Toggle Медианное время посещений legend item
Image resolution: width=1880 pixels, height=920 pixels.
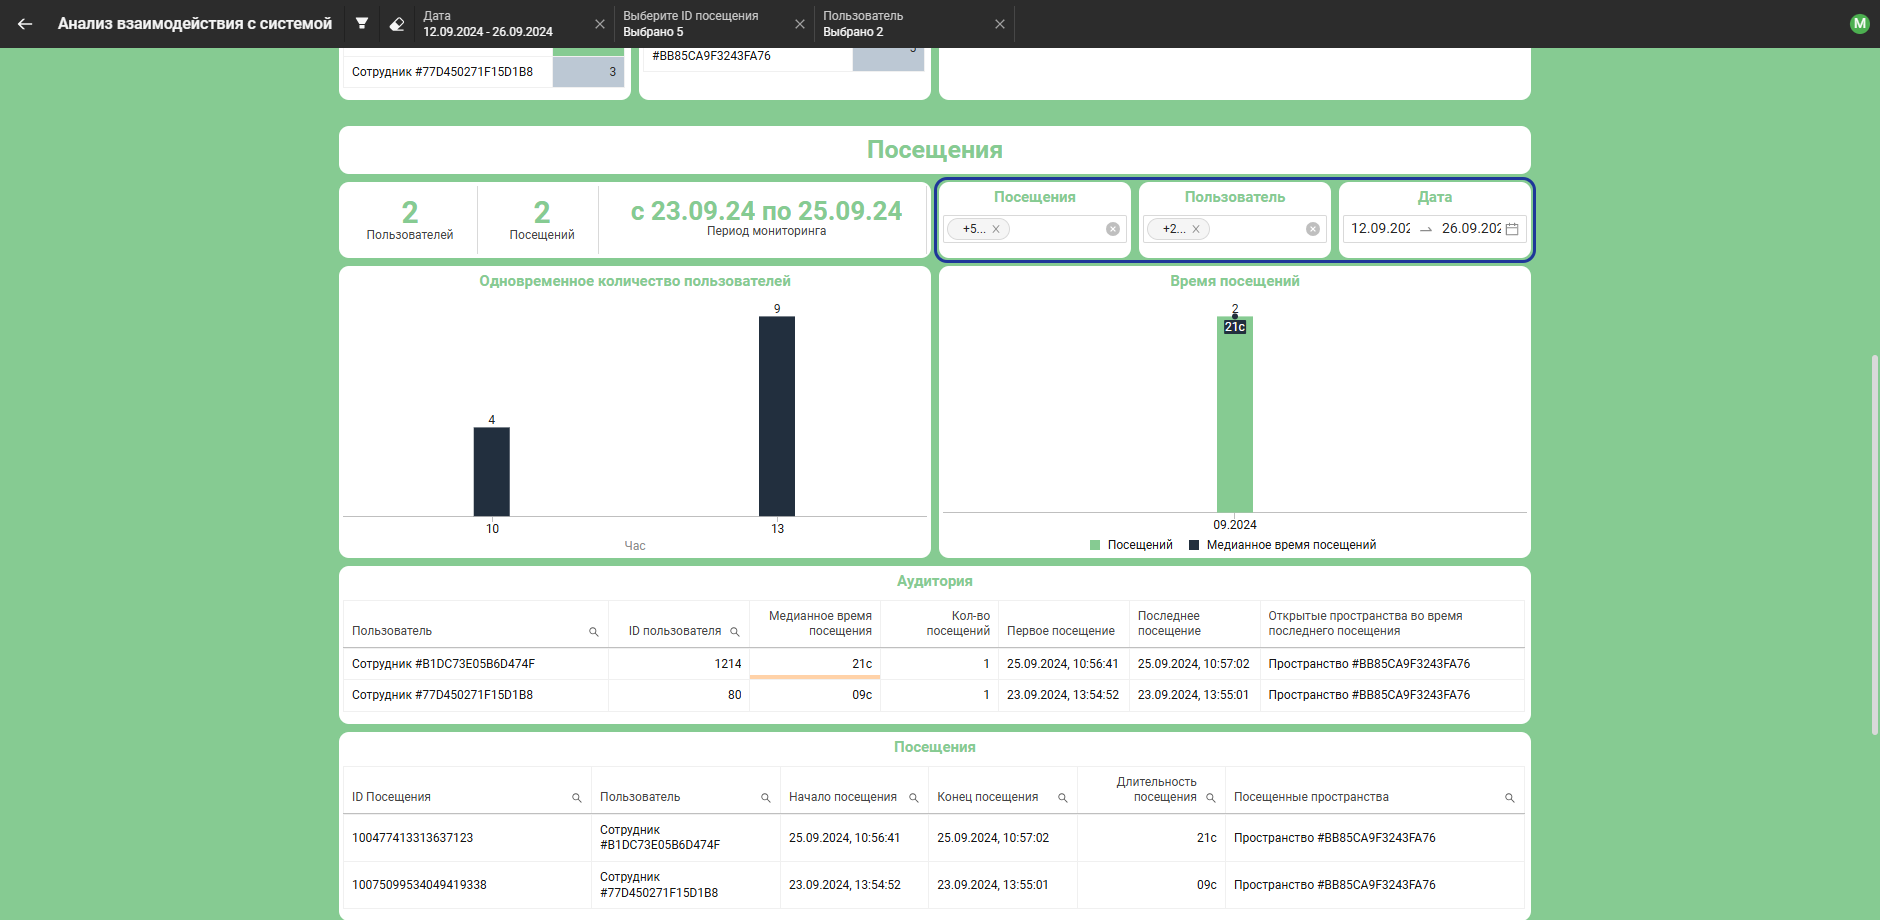pyautogui.click(x=1282, y=545)
